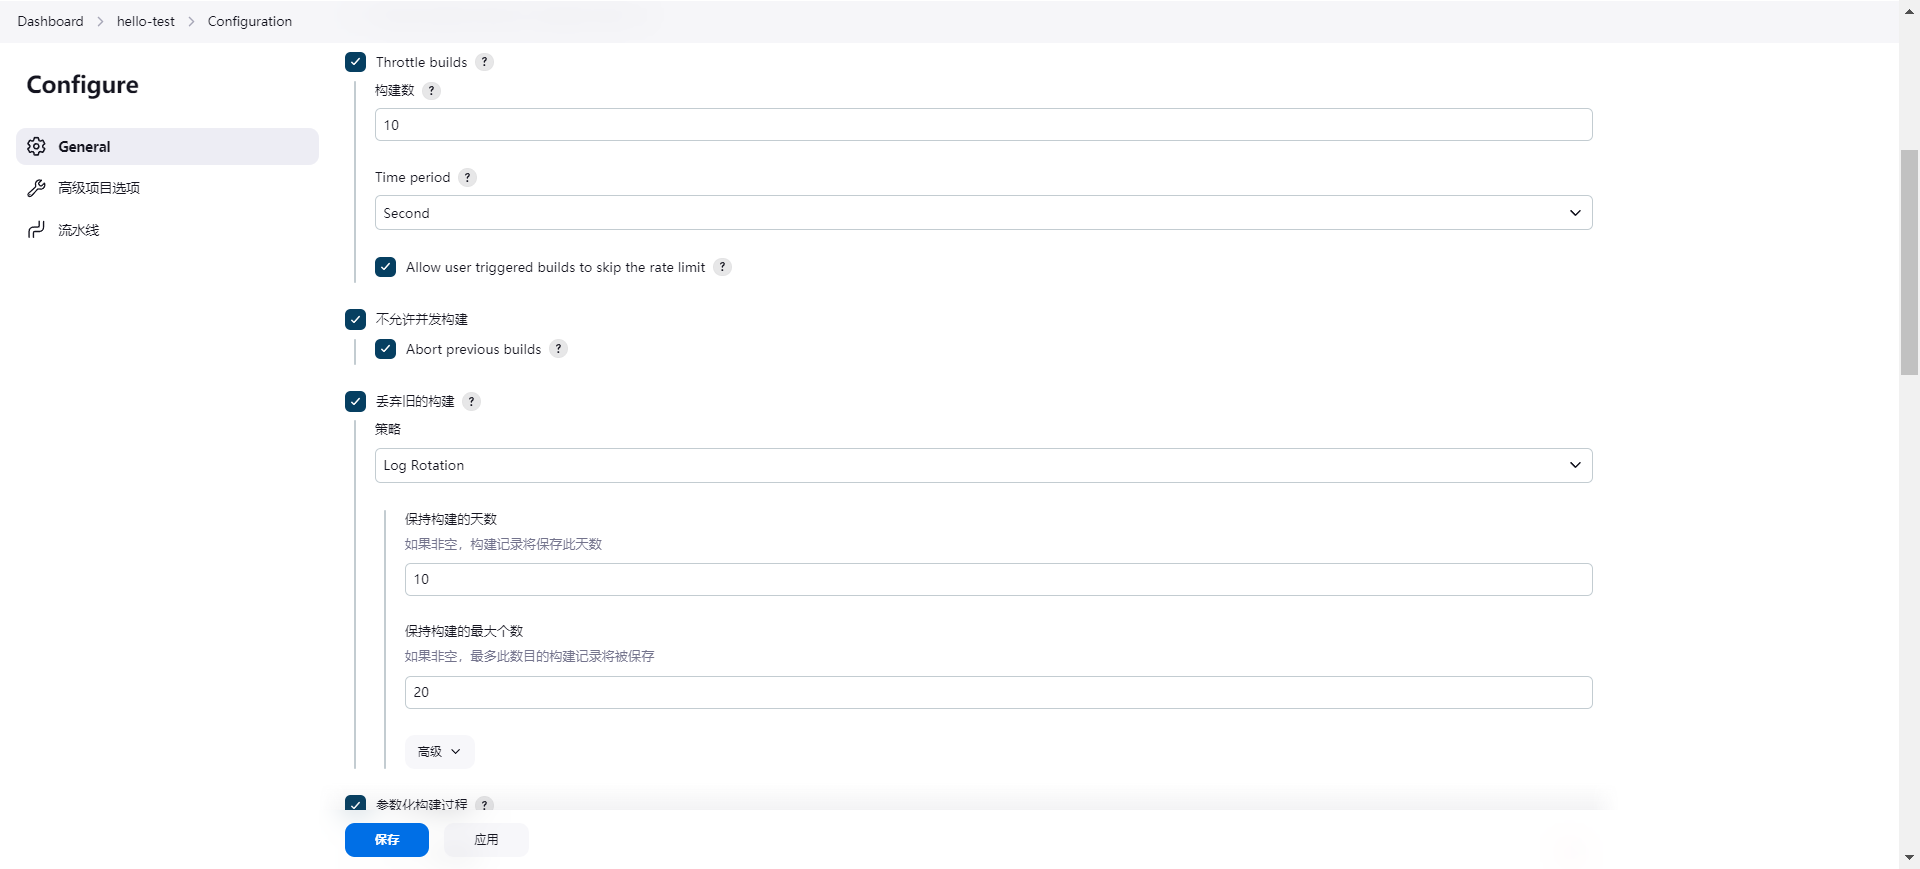This screenshot has height=869, width=1920.
Task: Show help for skip rate limit option
Action: pos(722,267)
